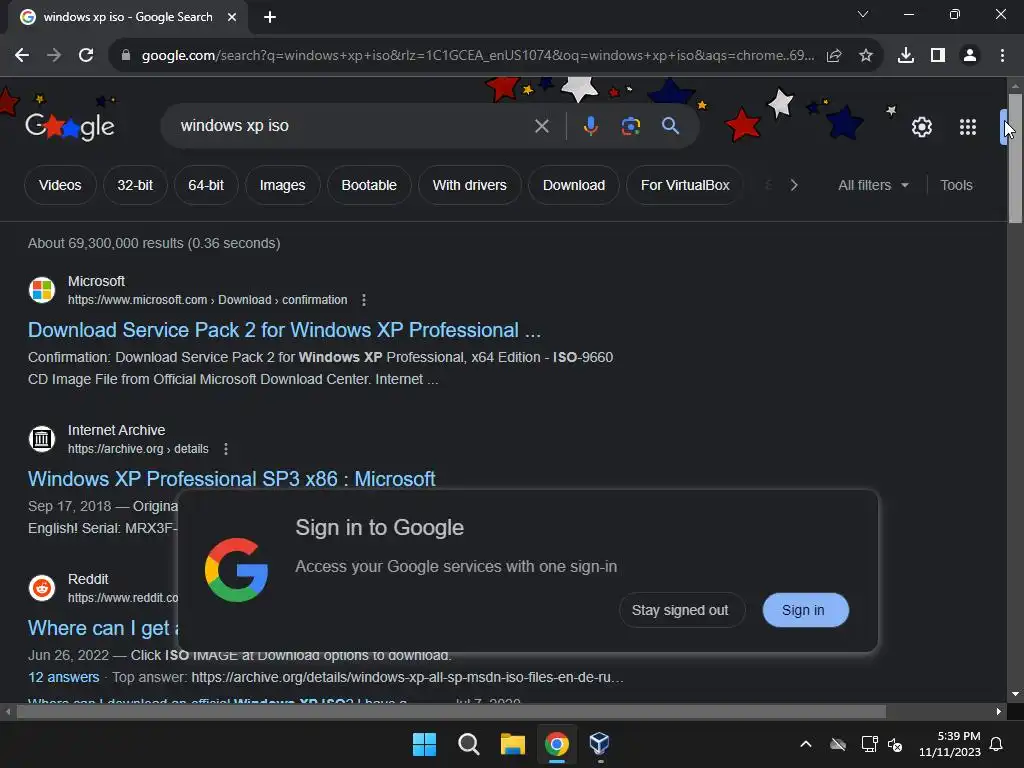The image size is (1024, 768).
Task: Choose Stay signed out
Action: pyautogui.click(x=680, y=610)
